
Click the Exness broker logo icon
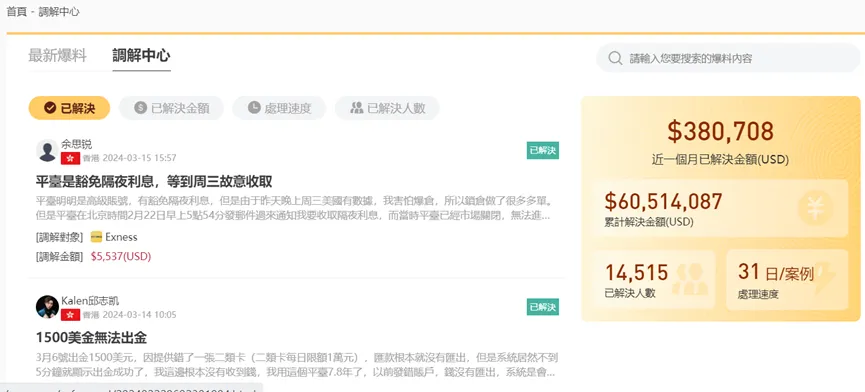coord(96,237)
